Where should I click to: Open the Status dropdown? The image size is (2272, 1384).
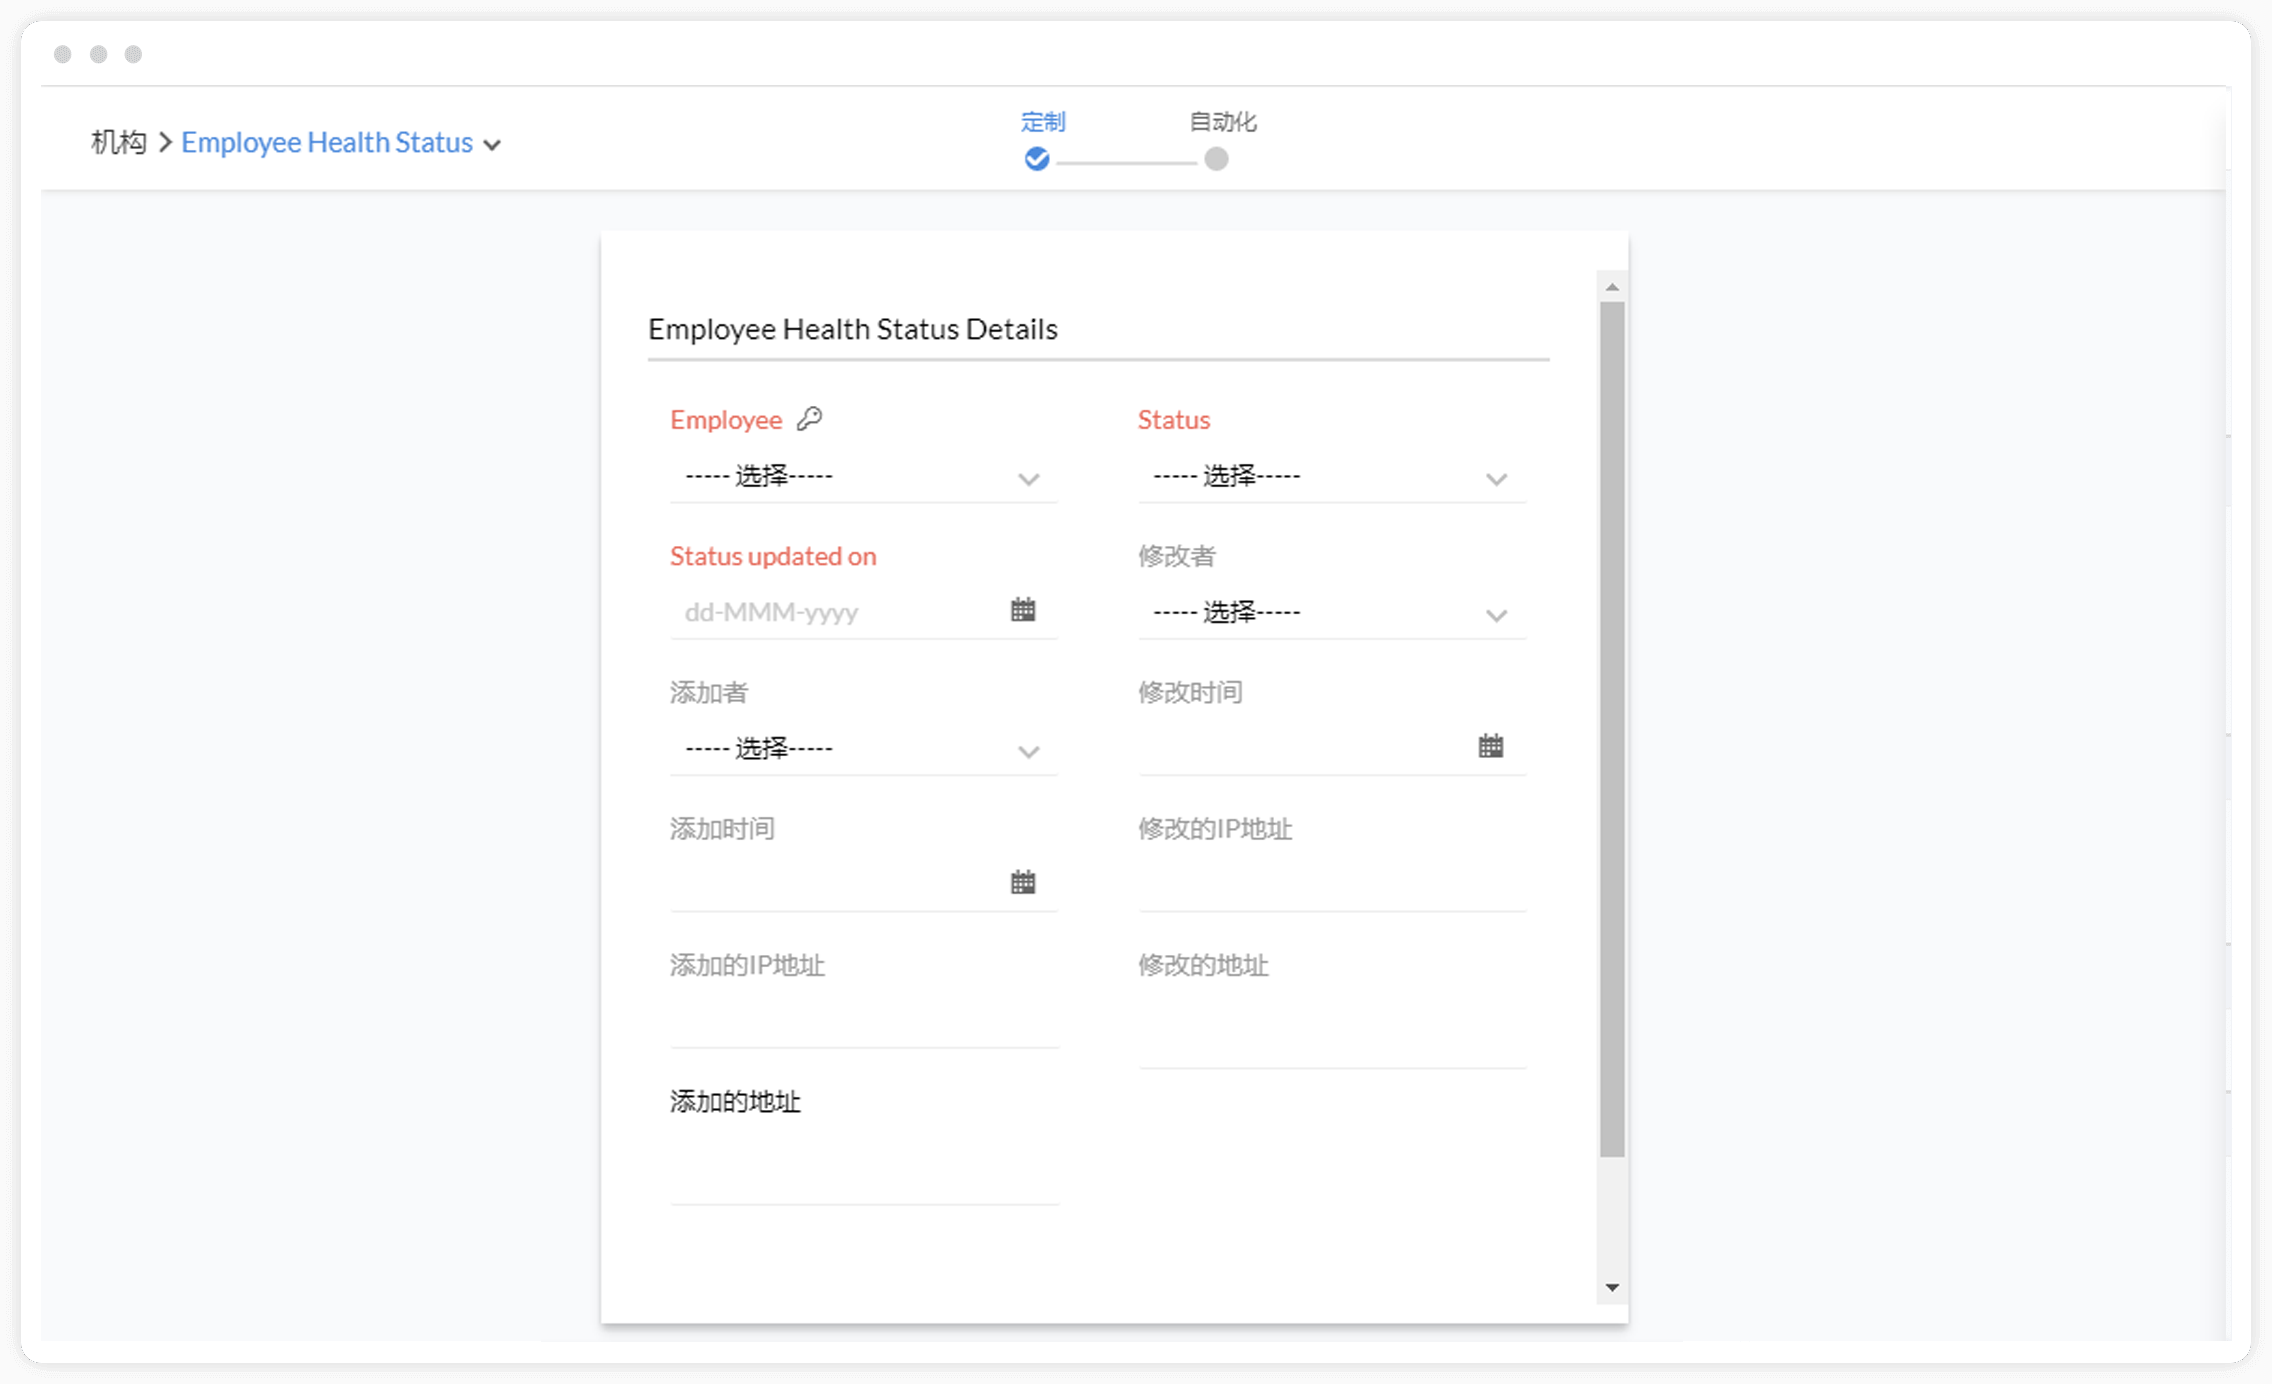[x=1330, y=477]
